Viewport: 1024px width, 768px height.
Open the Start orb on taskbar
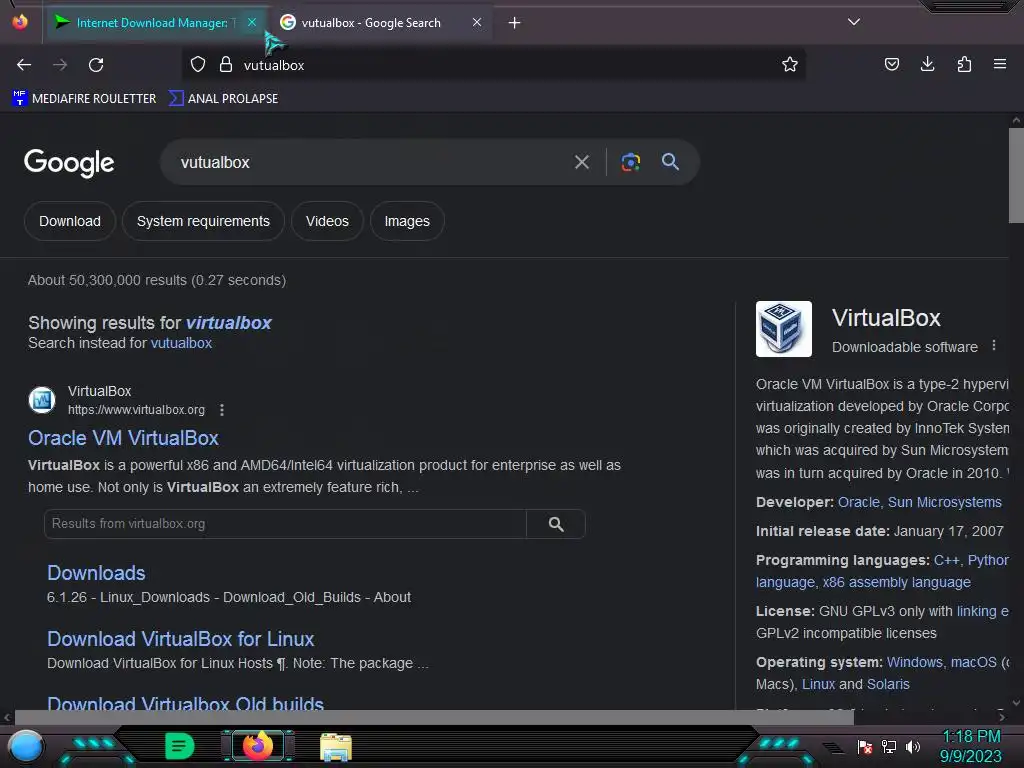[27, 746]
